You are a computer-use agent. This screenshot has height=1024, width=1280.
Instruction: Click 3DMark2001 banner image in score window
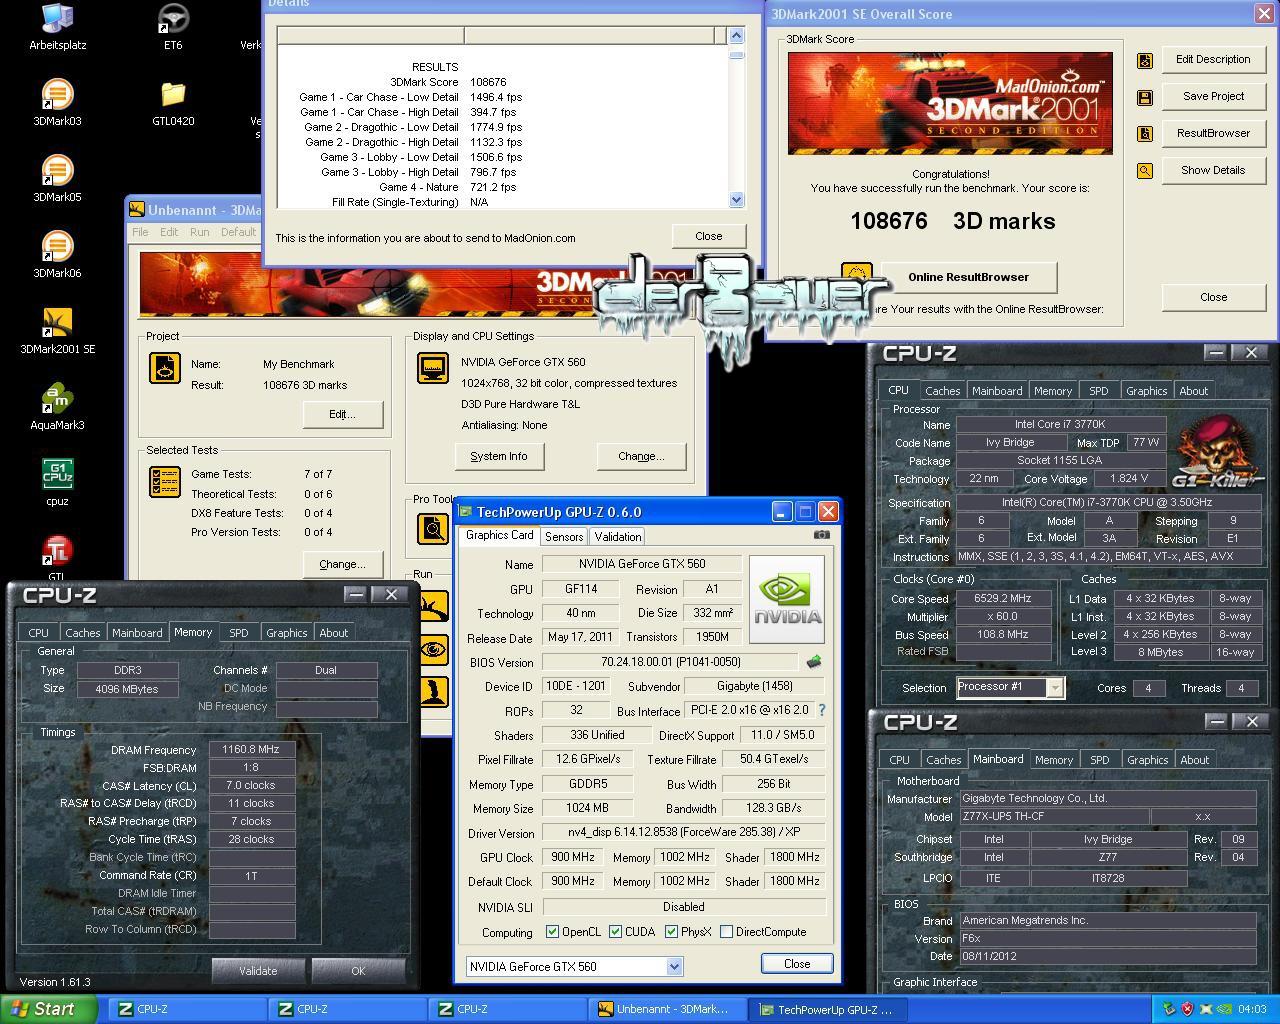(950, 103)
